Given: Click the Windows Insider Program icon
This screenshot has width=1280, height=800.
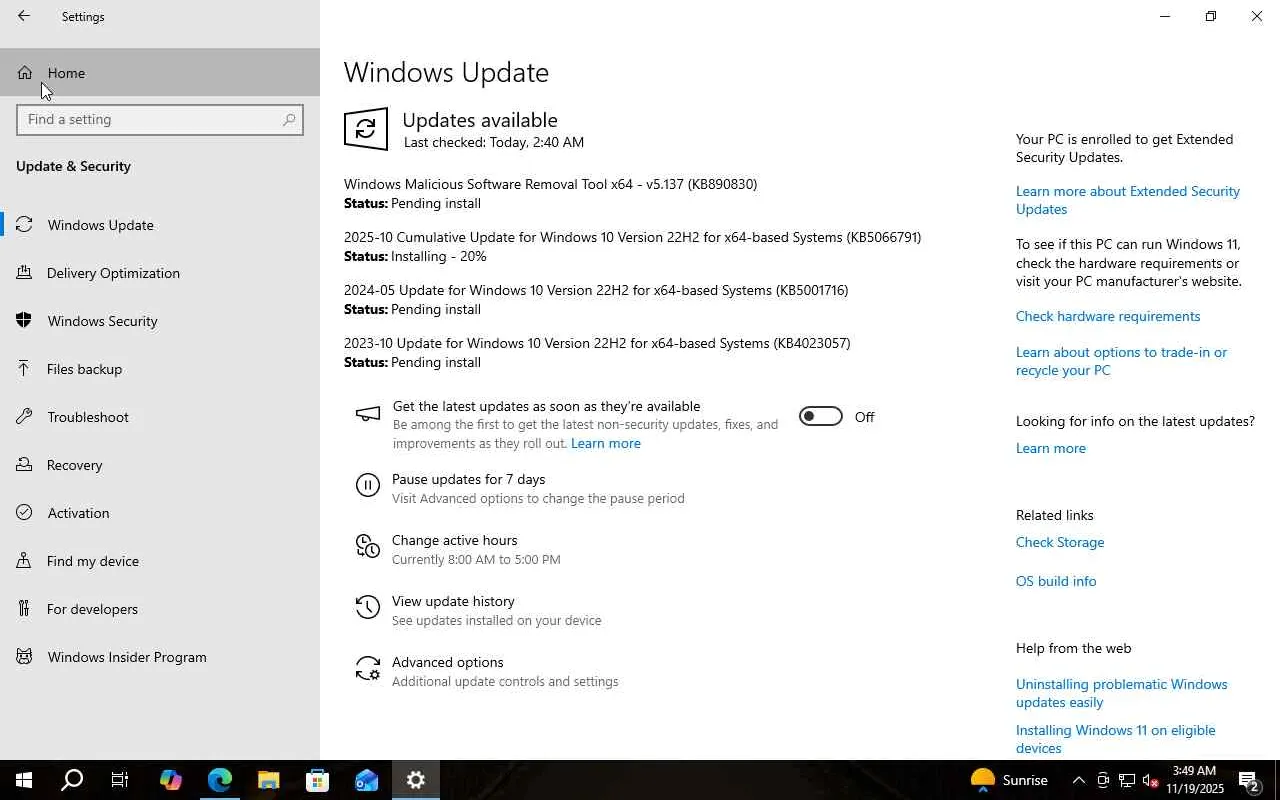Looking at the screenshot, I should 24,657.
